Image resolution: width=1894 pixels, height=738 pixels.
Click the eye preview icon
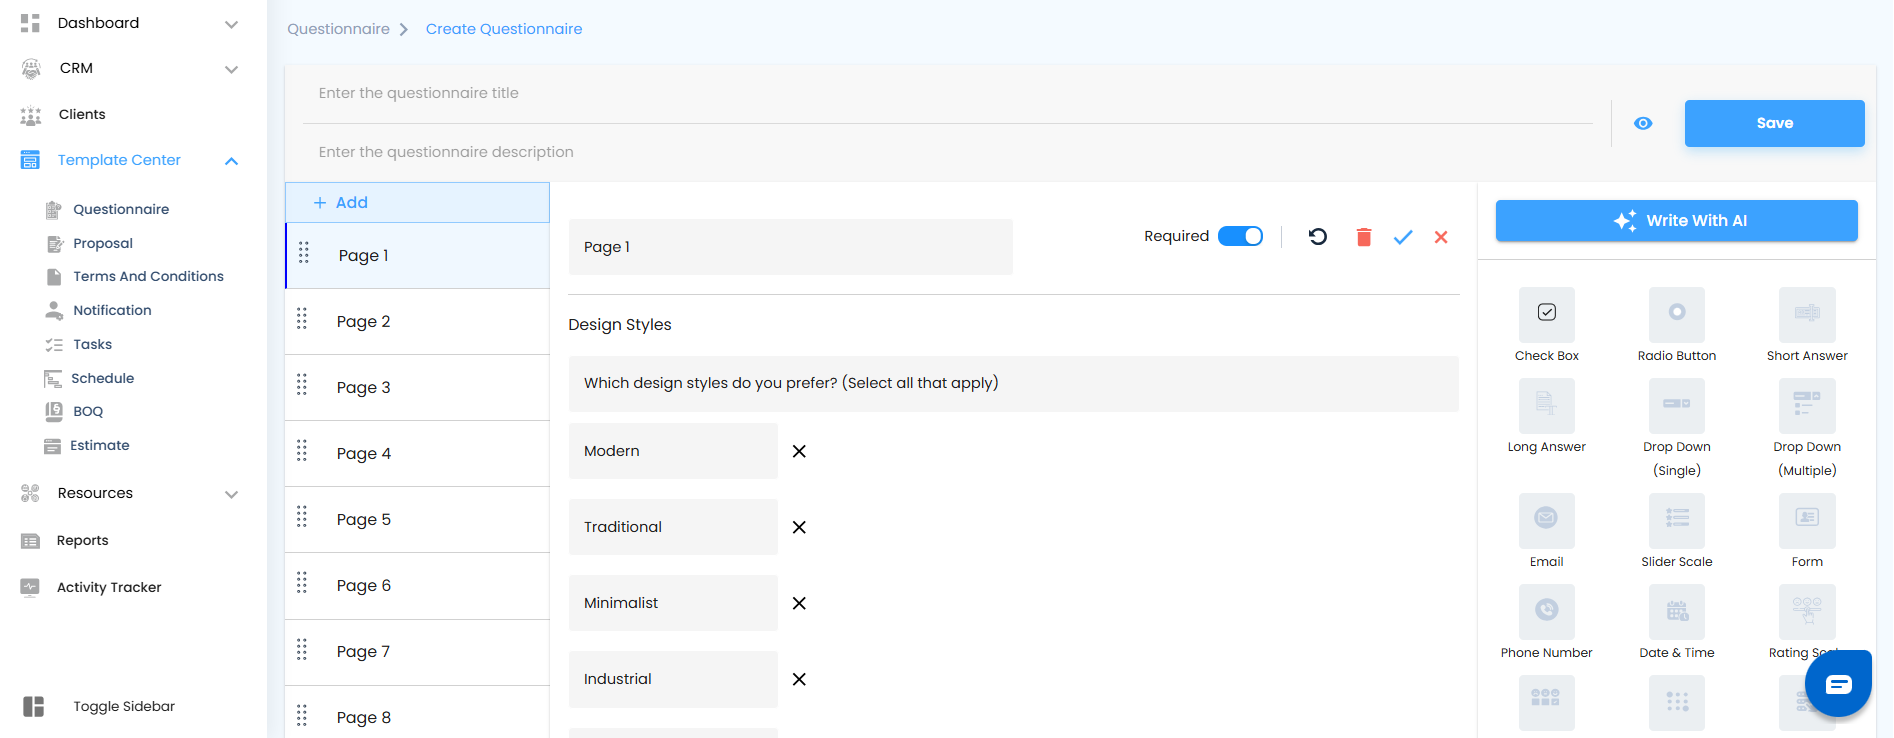tap(1643, 123)
